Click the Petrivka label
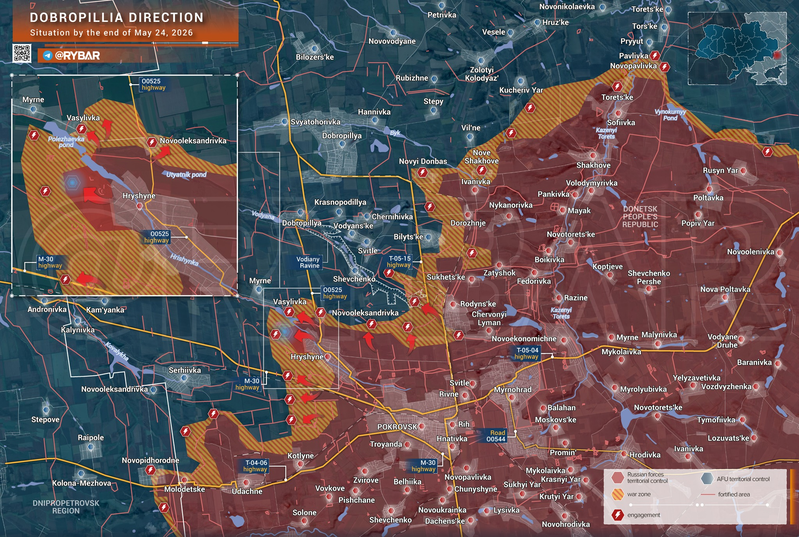This screenshot has width=799, height=537. pos(442,15)
